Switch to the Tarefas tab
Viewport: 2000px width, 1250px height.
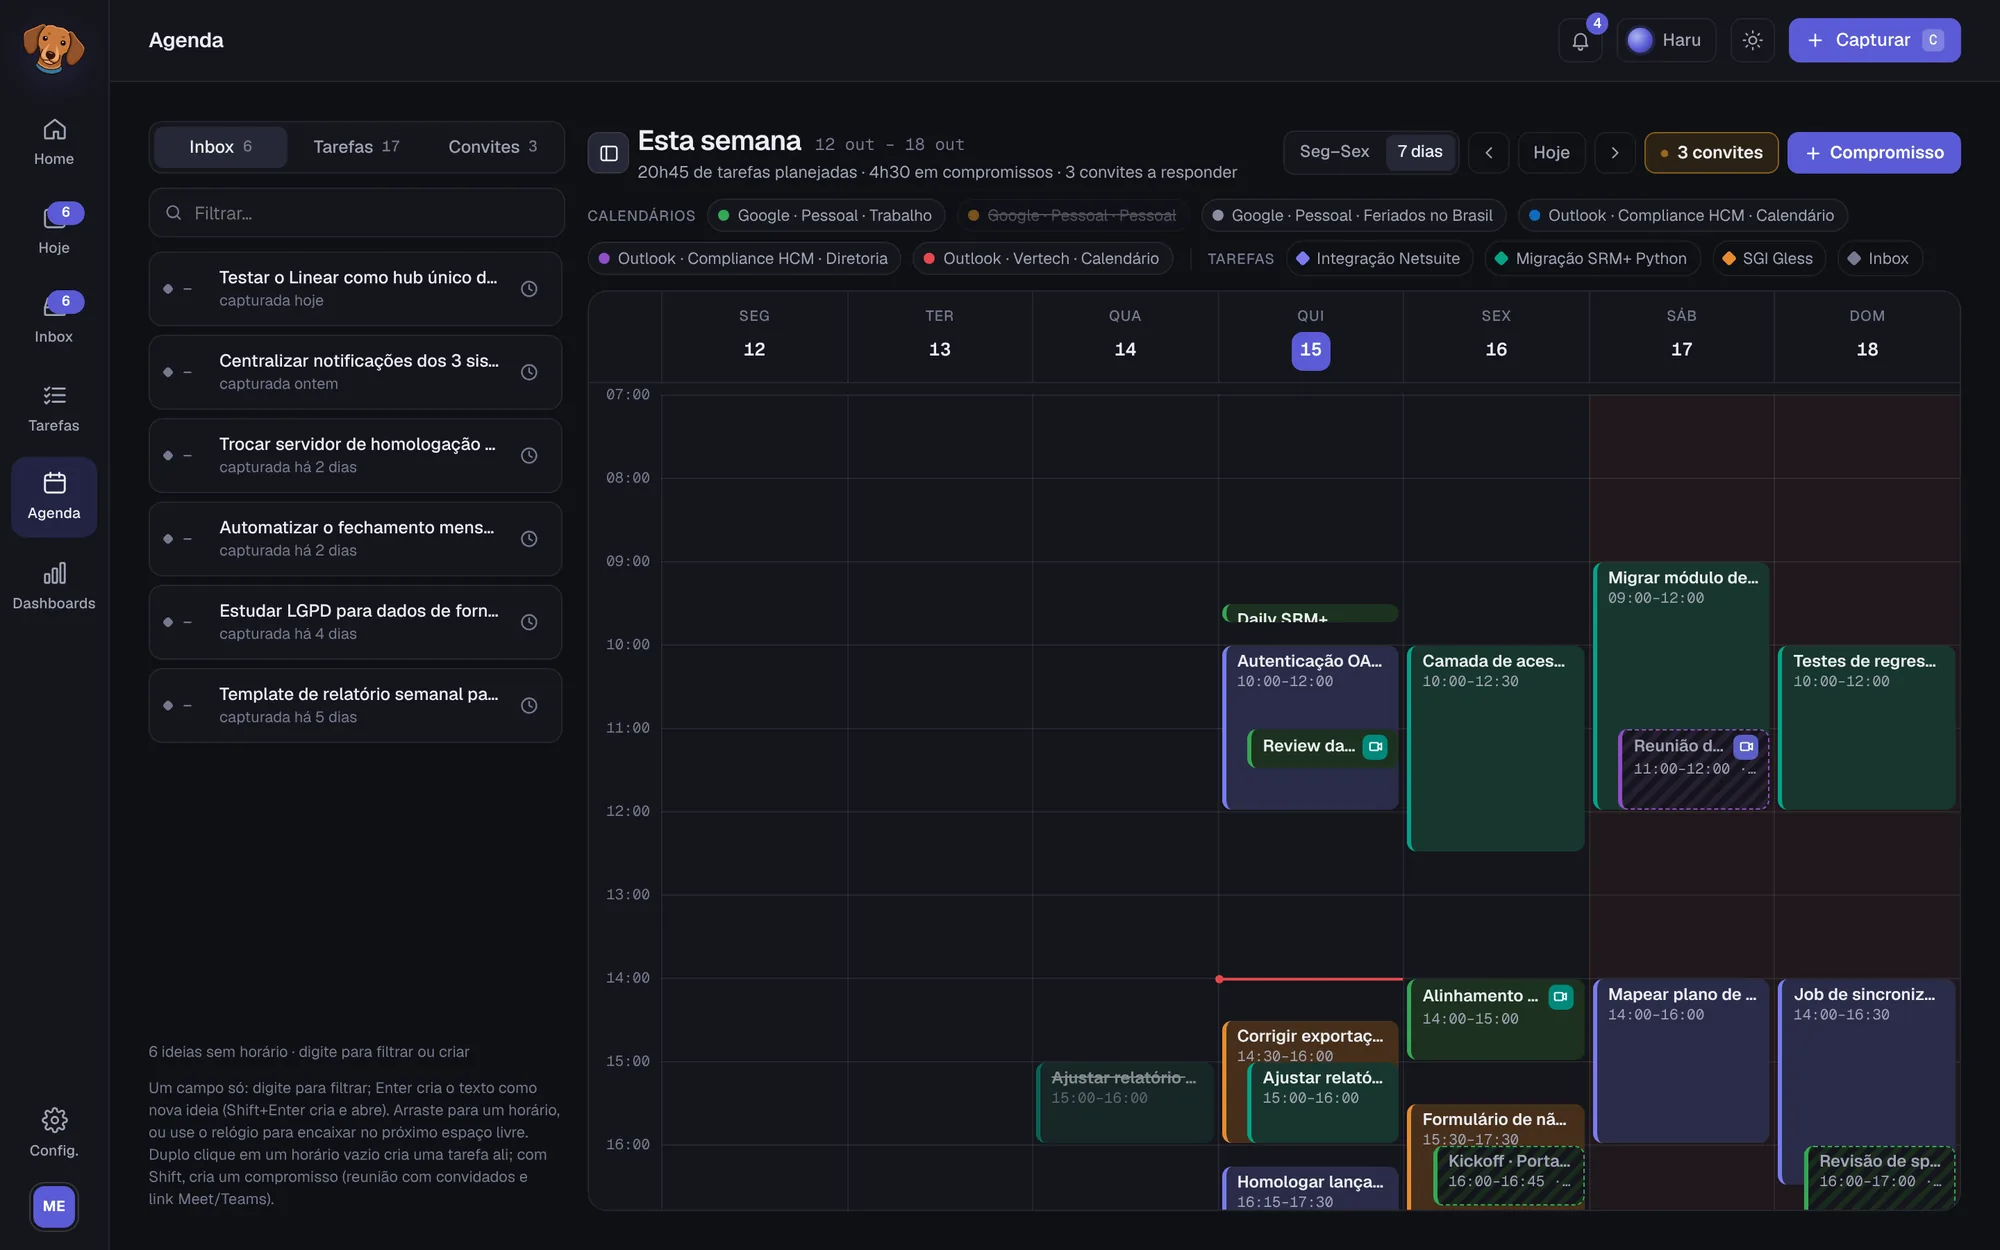coord(356,147)
